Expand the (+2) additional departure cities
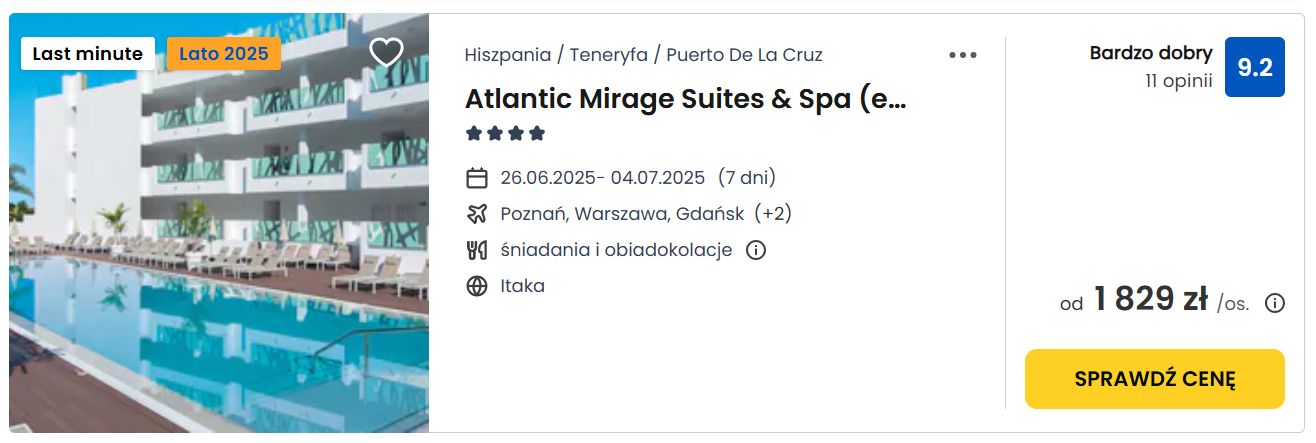Viewport: 1316px width, 443px height. pyautogui.click(x=773, y=214)
